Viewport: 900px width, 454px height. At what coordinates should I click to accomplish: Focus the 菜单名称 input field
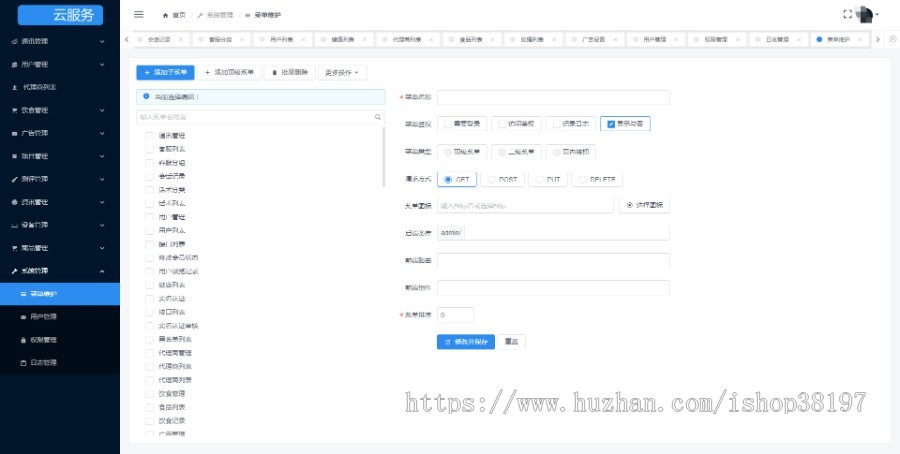click(553, 98)
